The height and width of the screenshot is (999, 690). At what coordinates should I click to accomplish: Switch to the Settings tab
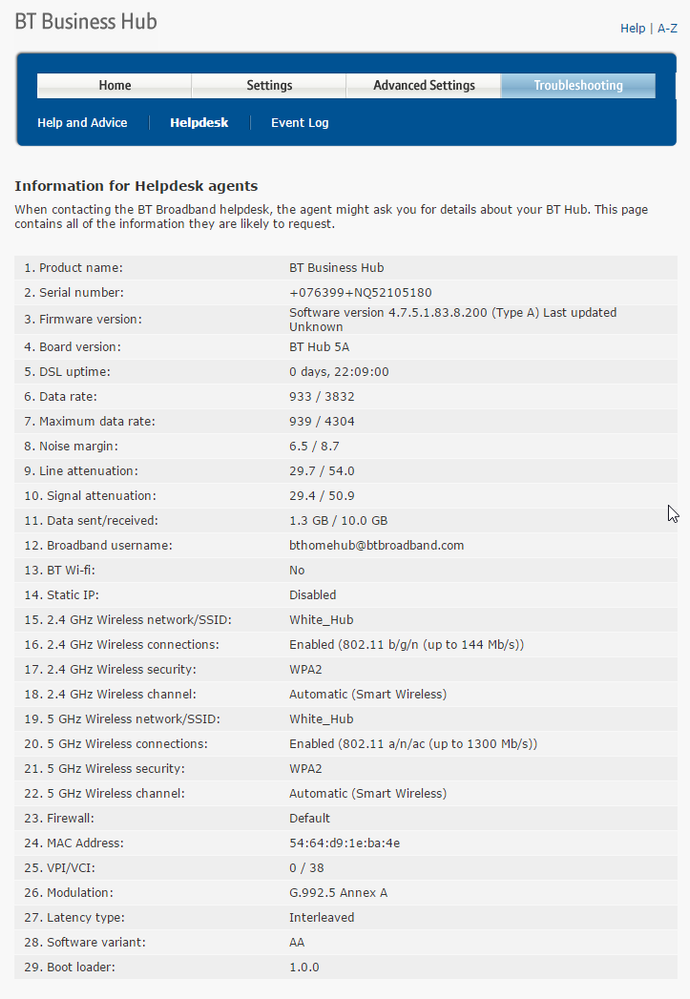click(269, 85)
